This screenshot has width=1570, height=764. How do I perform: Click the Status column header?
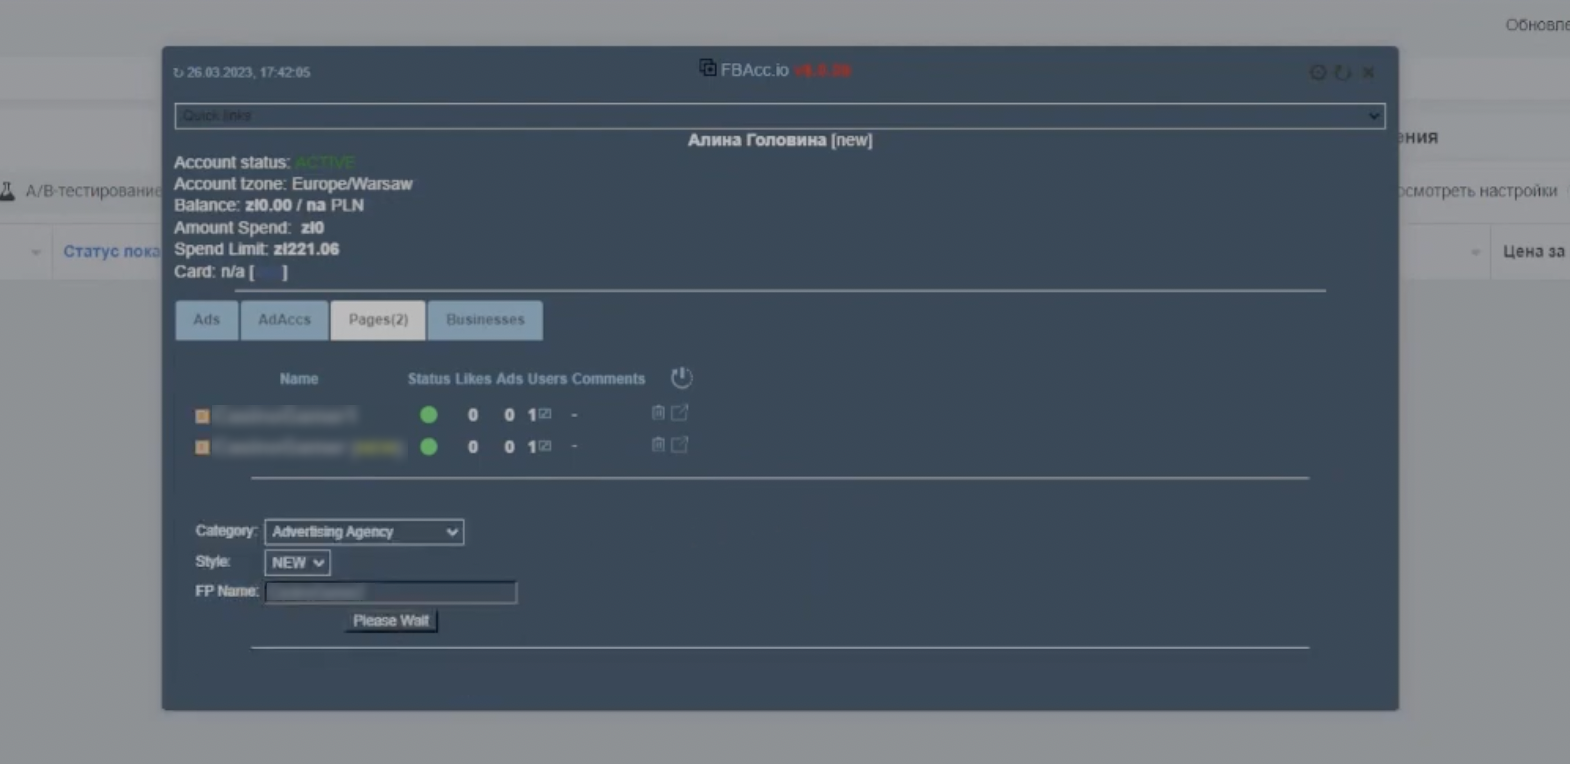click(x=429, y=379)
